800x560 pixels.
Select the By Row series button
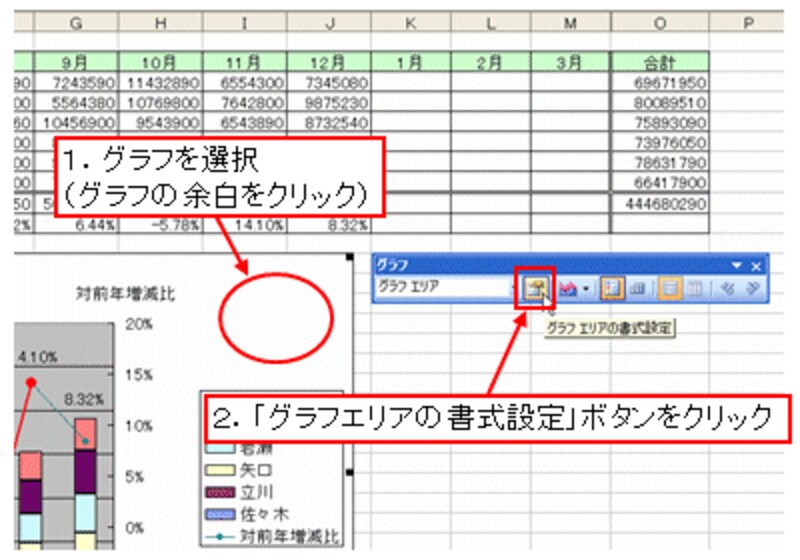tap(670, 289)
